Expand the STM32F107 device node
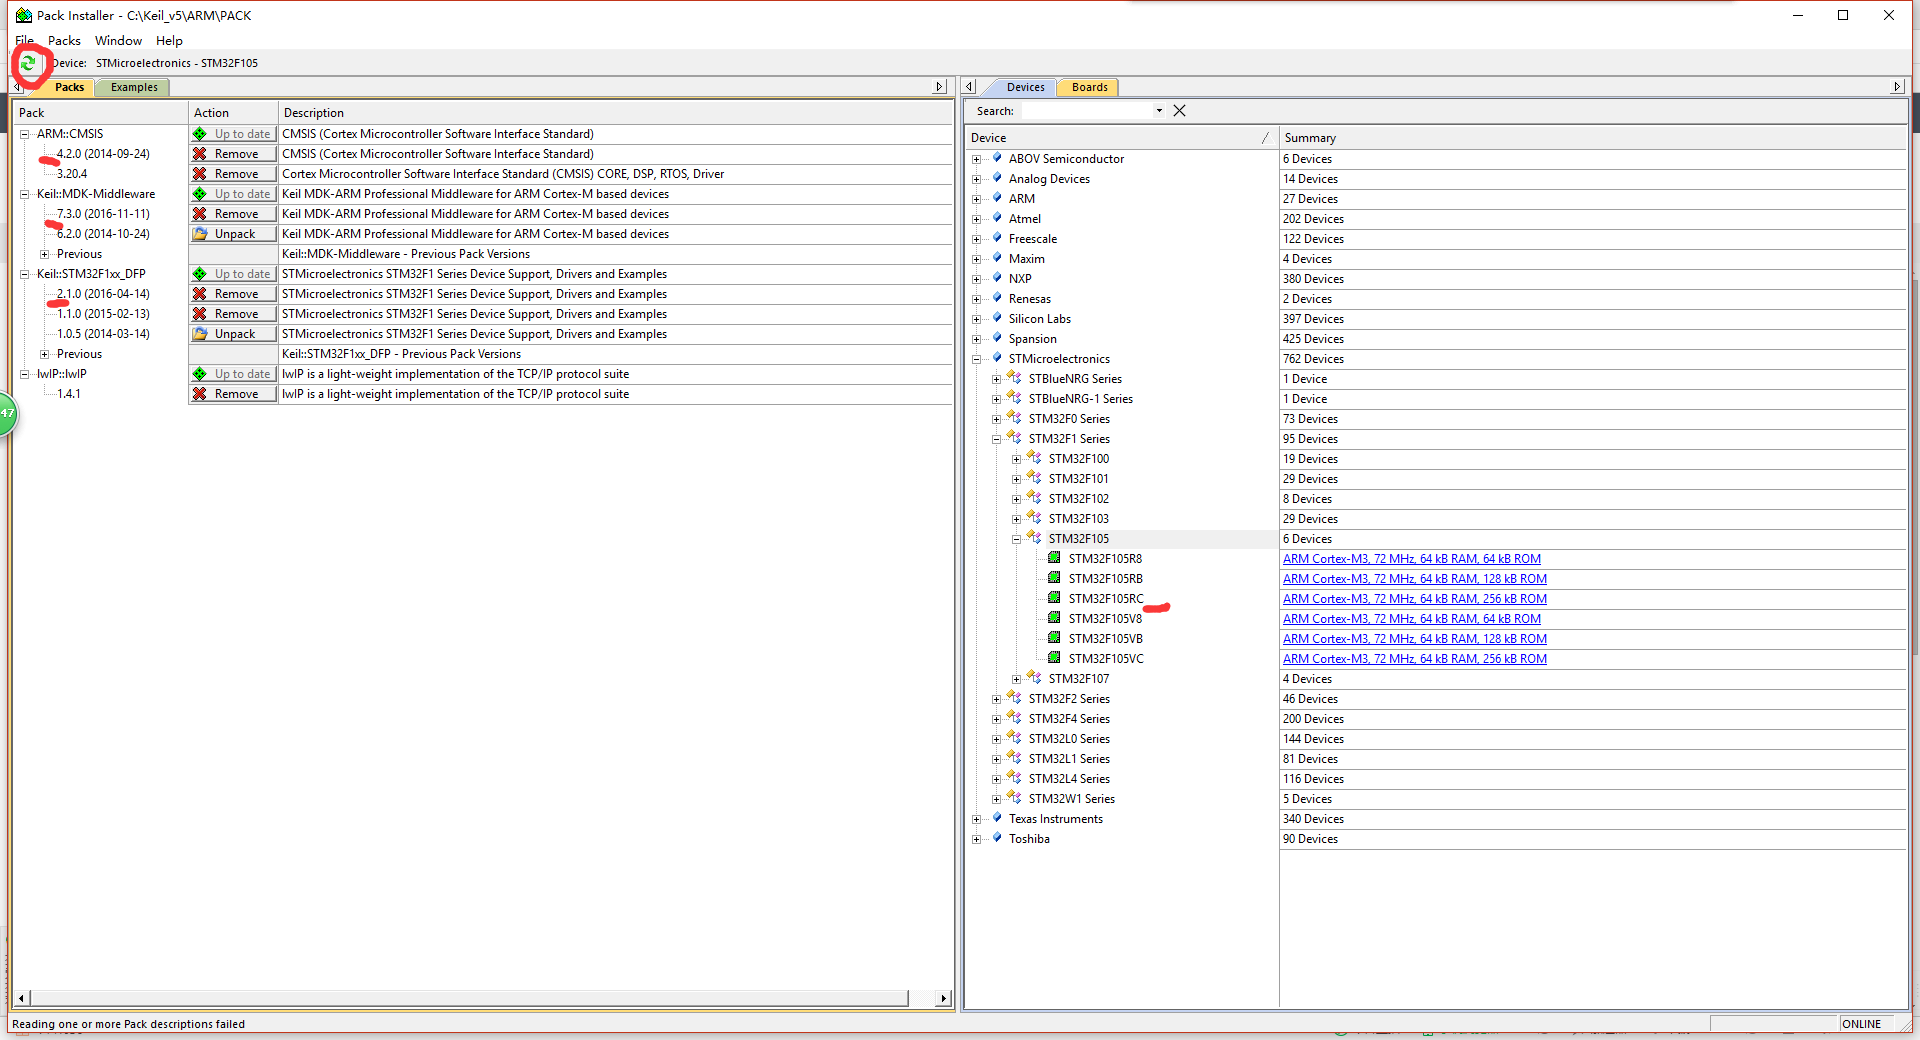Viewport: 1920px width, 1040px height. (x=1017, y=678)
